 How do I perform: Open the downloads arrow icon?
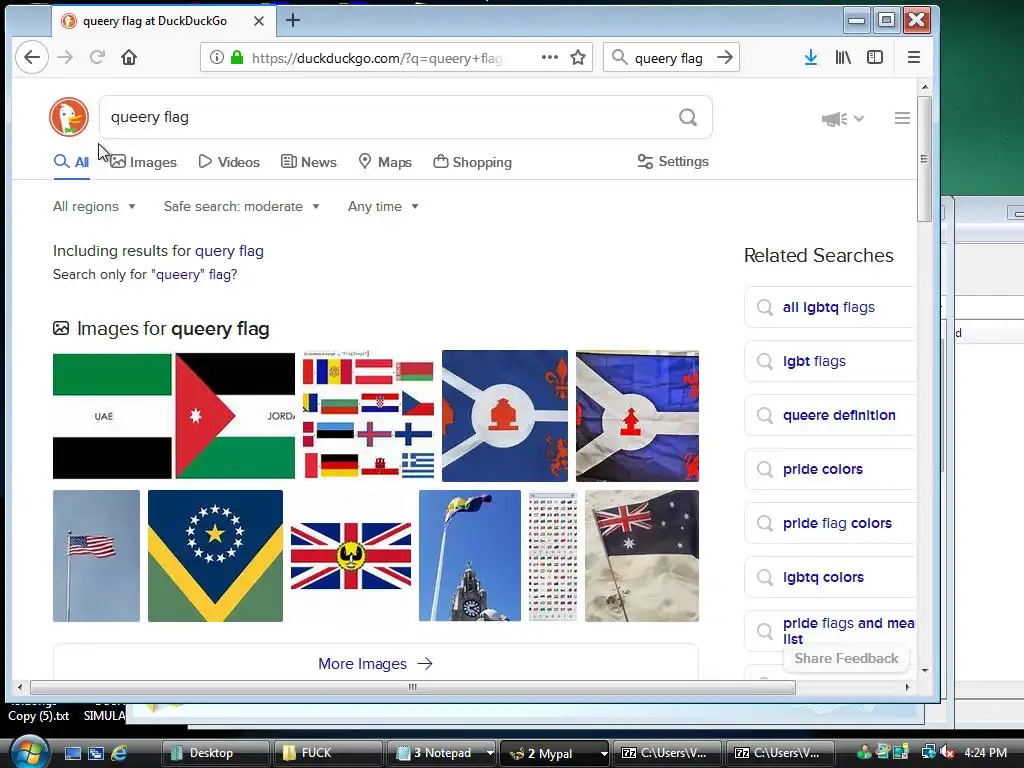810,57
